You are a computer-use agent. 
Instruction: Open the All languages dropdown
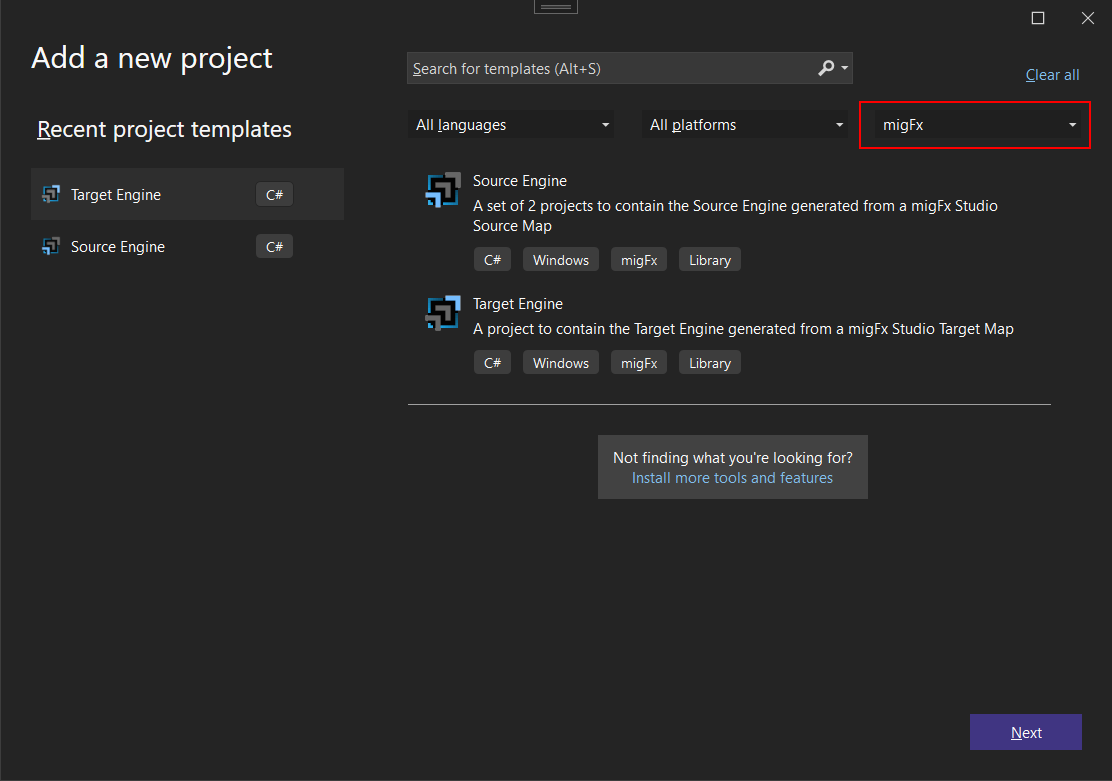[x=511, y=124]
